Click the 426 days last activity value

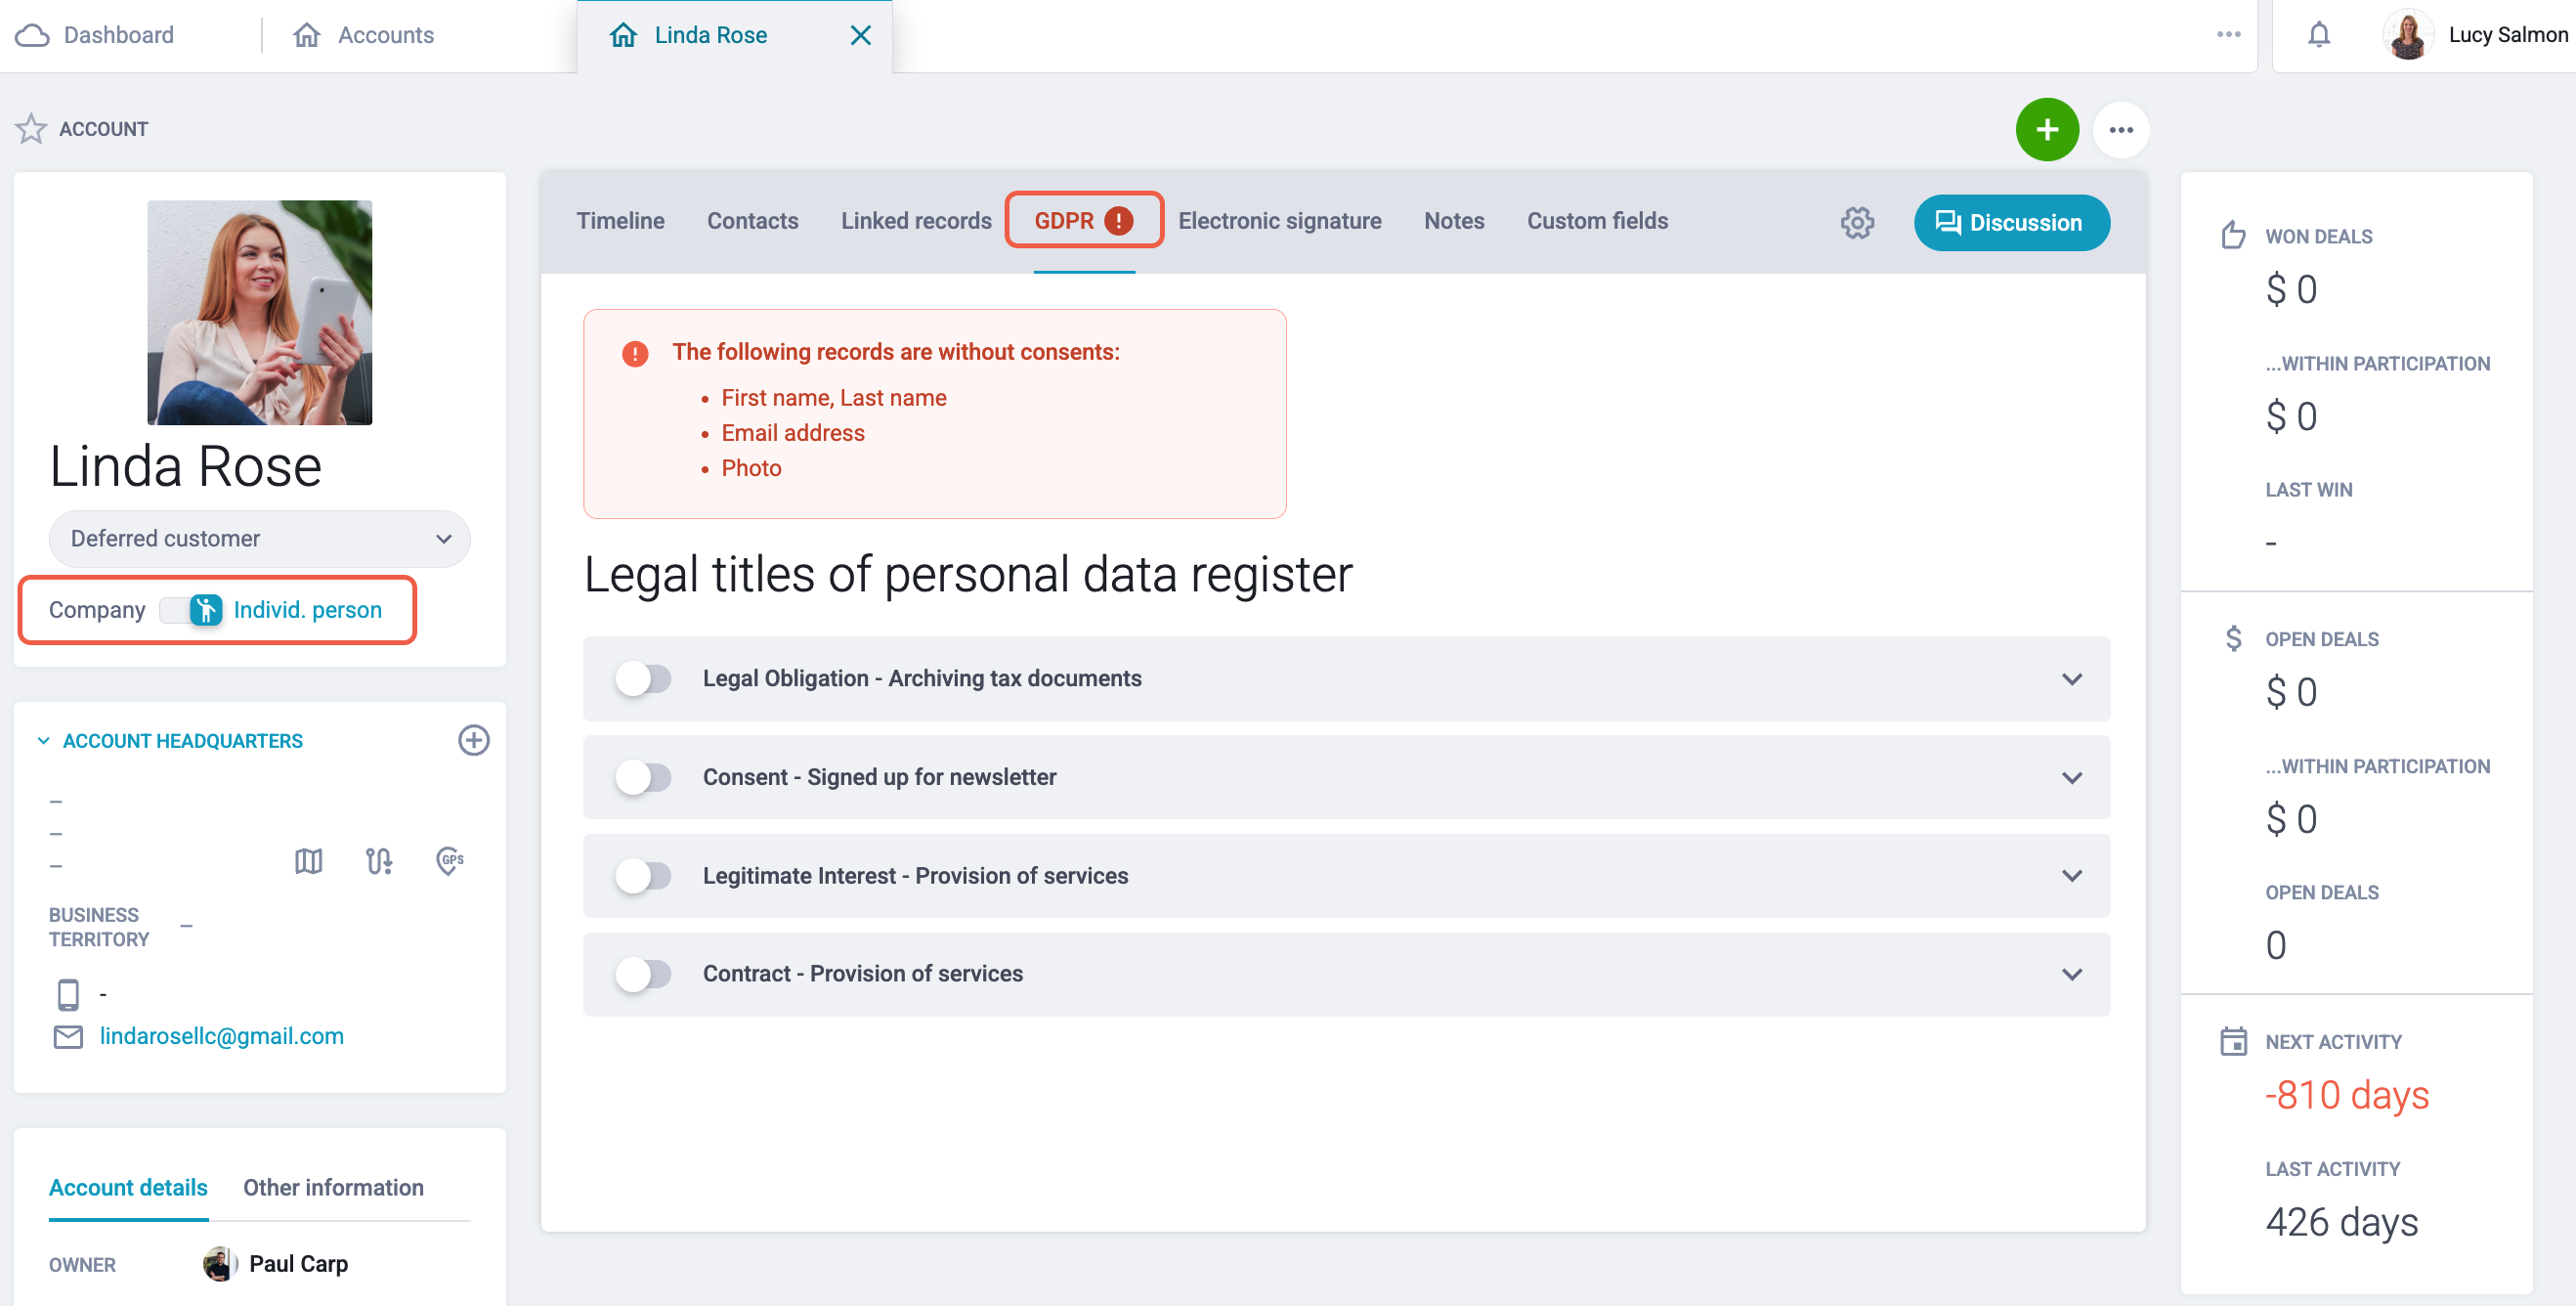2341,1222
